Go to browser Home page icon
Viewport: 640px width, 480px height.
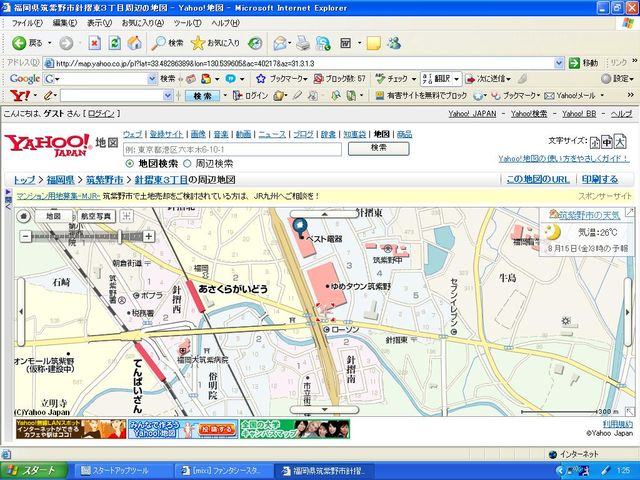[x=135, y=43]
